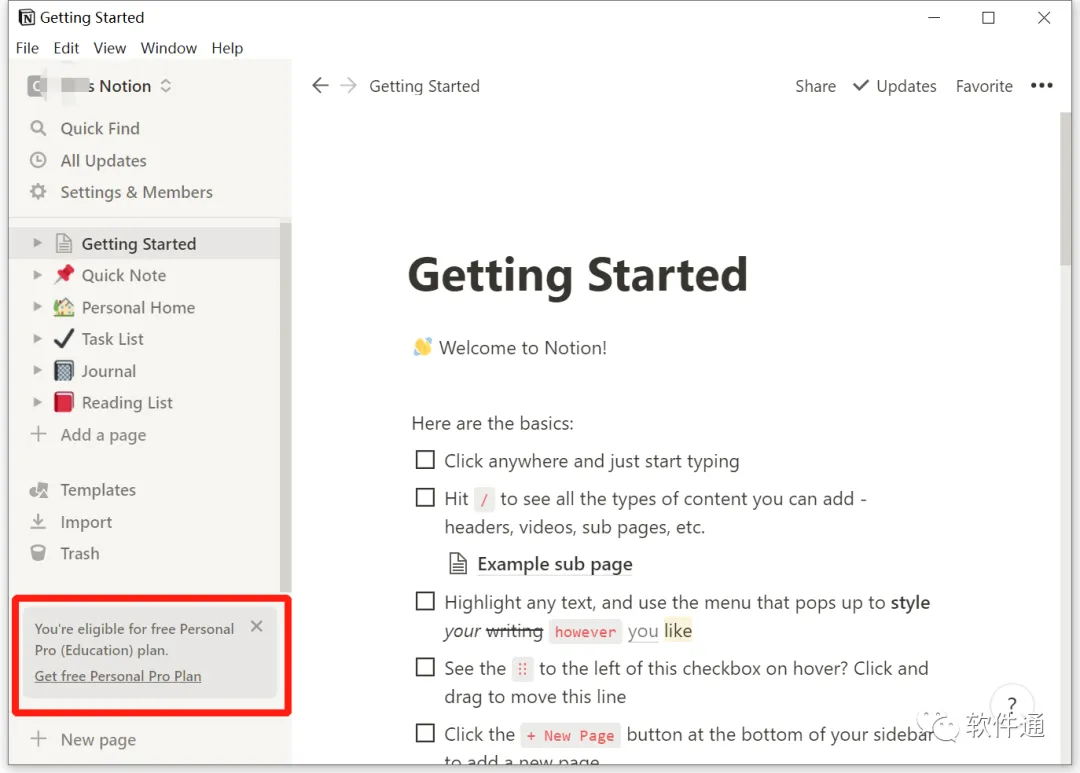
Task: Click the Journal notebook icon
Action: [64, 371]
